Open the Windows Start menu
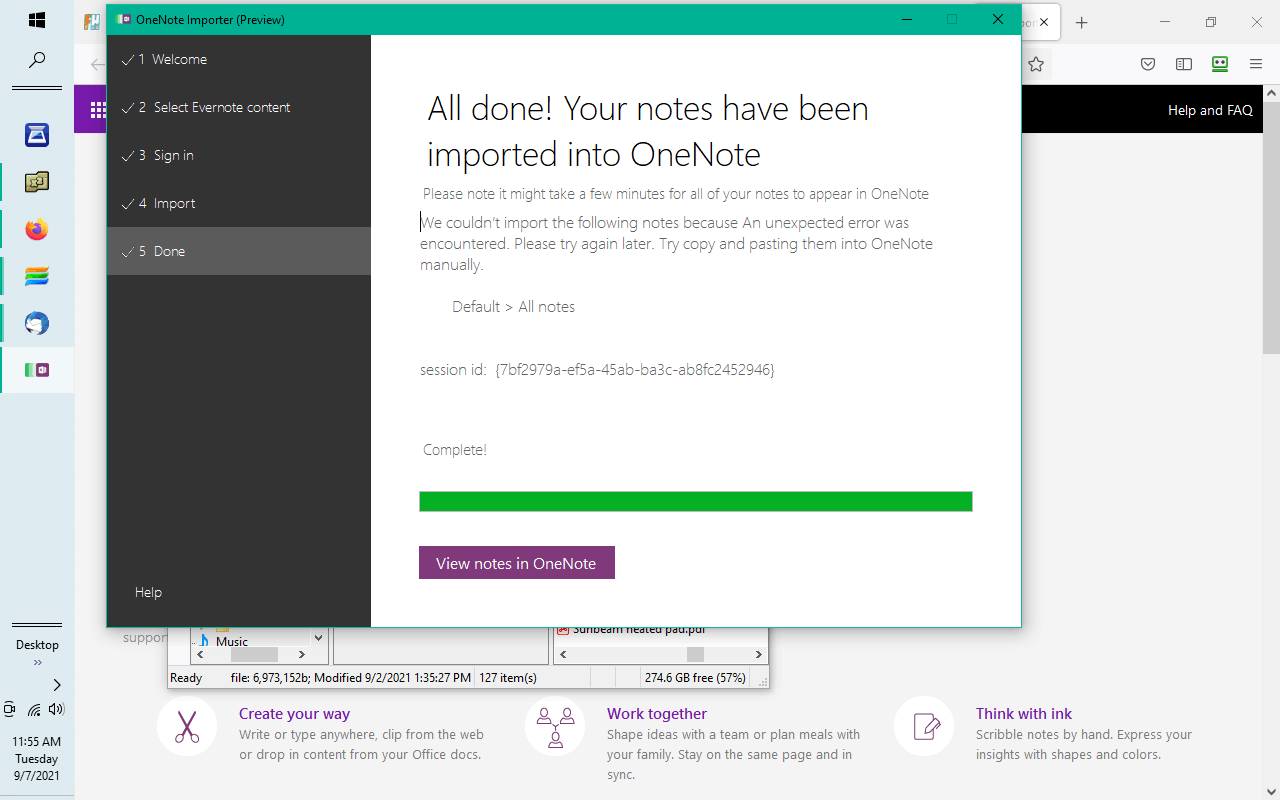 tap(37, 20)
